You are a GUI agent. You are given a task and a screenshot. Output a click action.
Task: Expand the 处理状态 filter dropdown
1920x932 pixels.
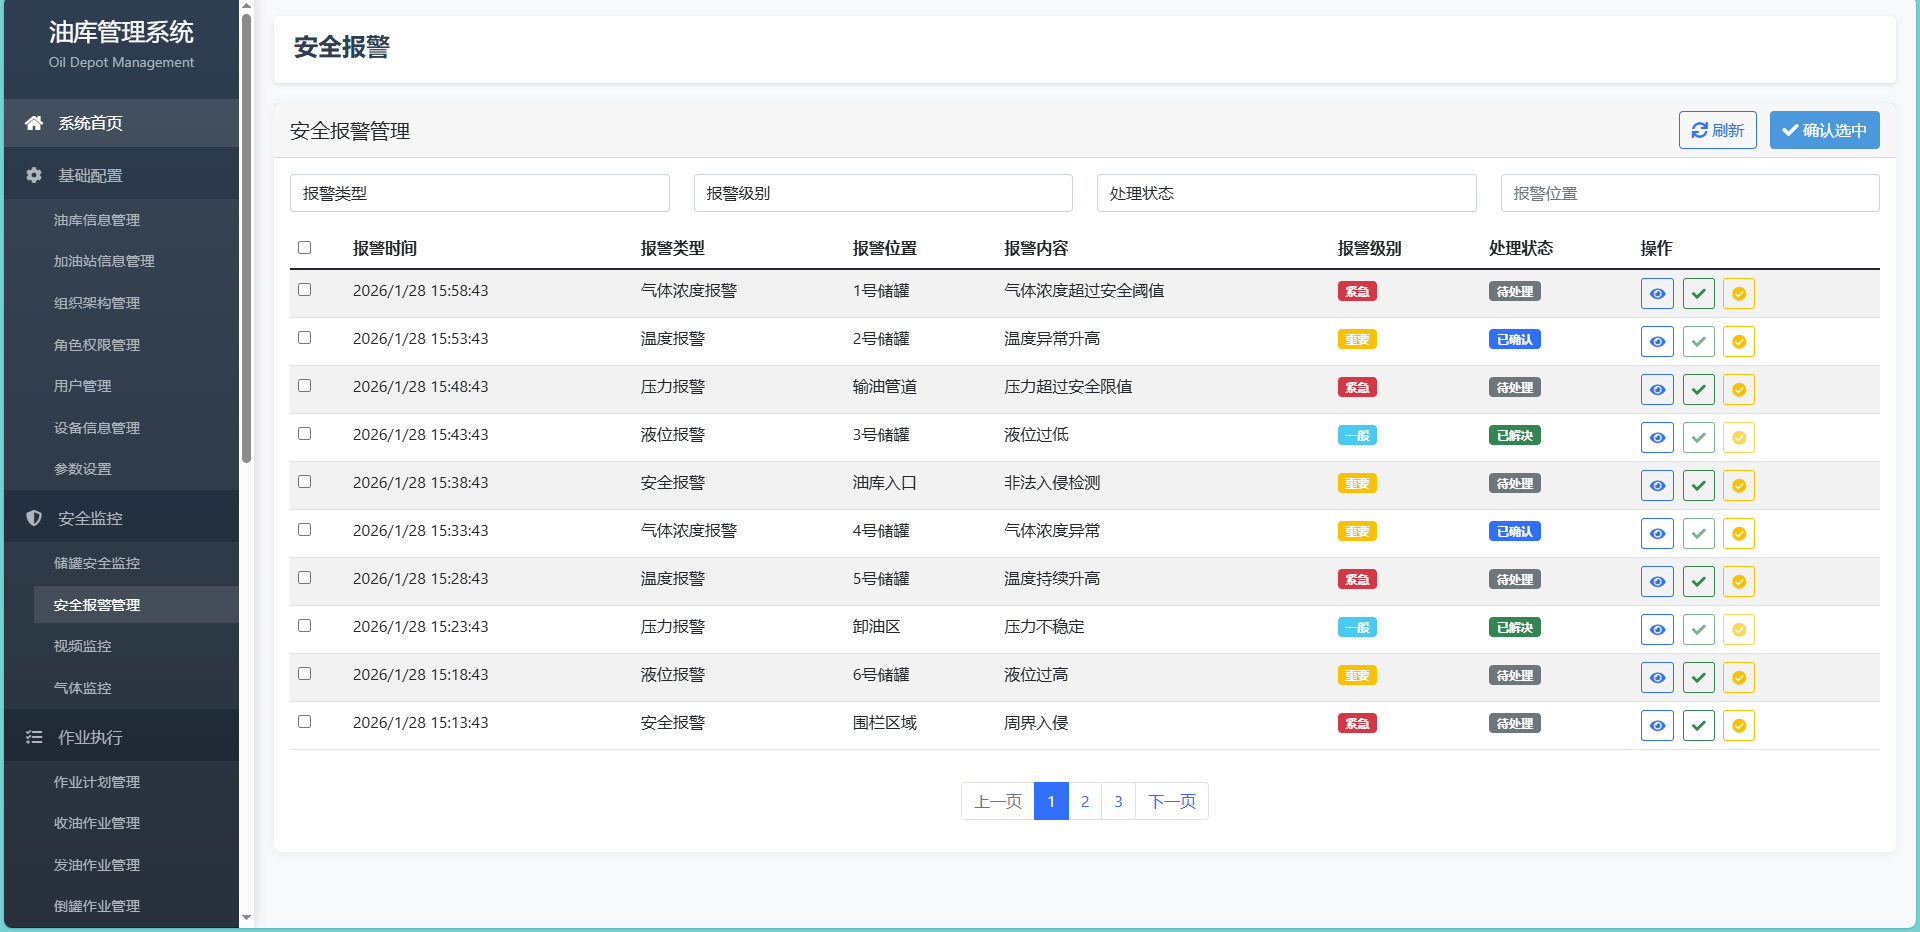click(x=1286, y=193)
